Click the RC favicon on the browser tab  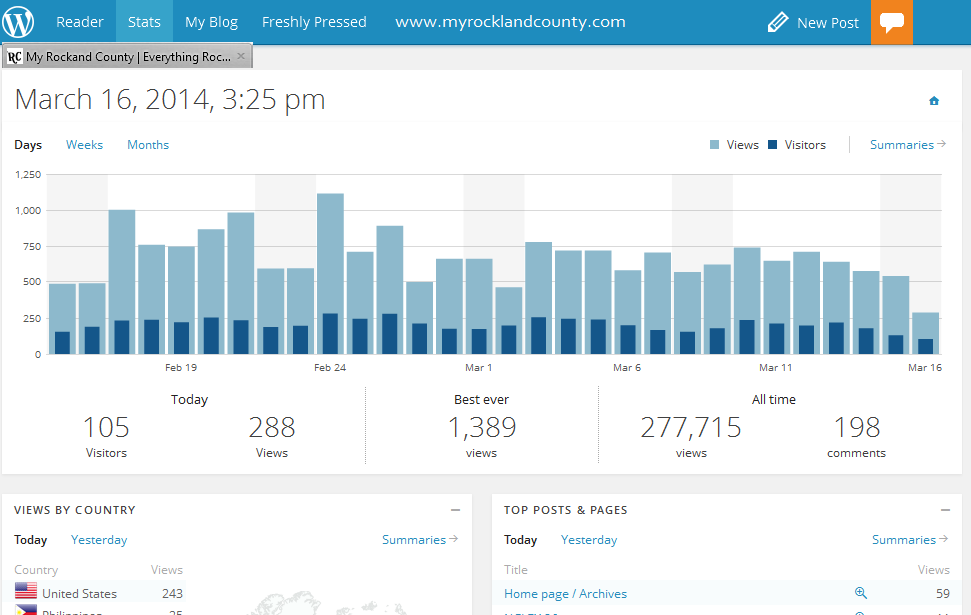[14, 57]
